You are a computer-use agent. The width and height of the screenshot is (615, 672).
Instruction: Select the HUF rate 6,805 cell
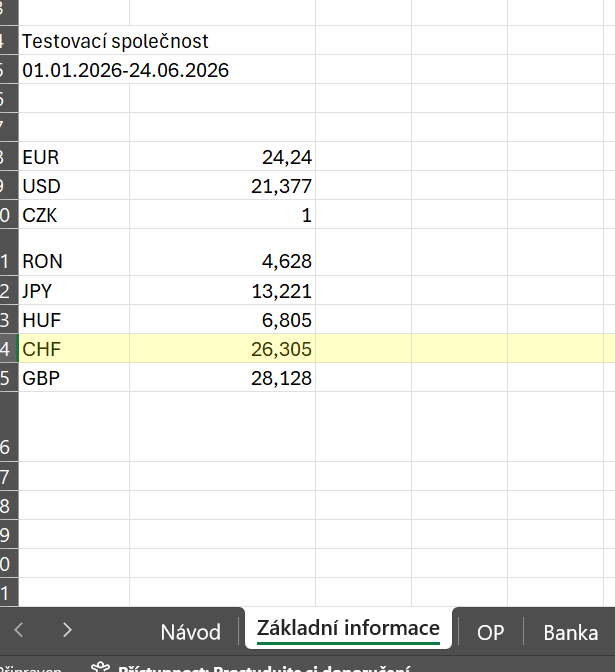coord(222,320)
